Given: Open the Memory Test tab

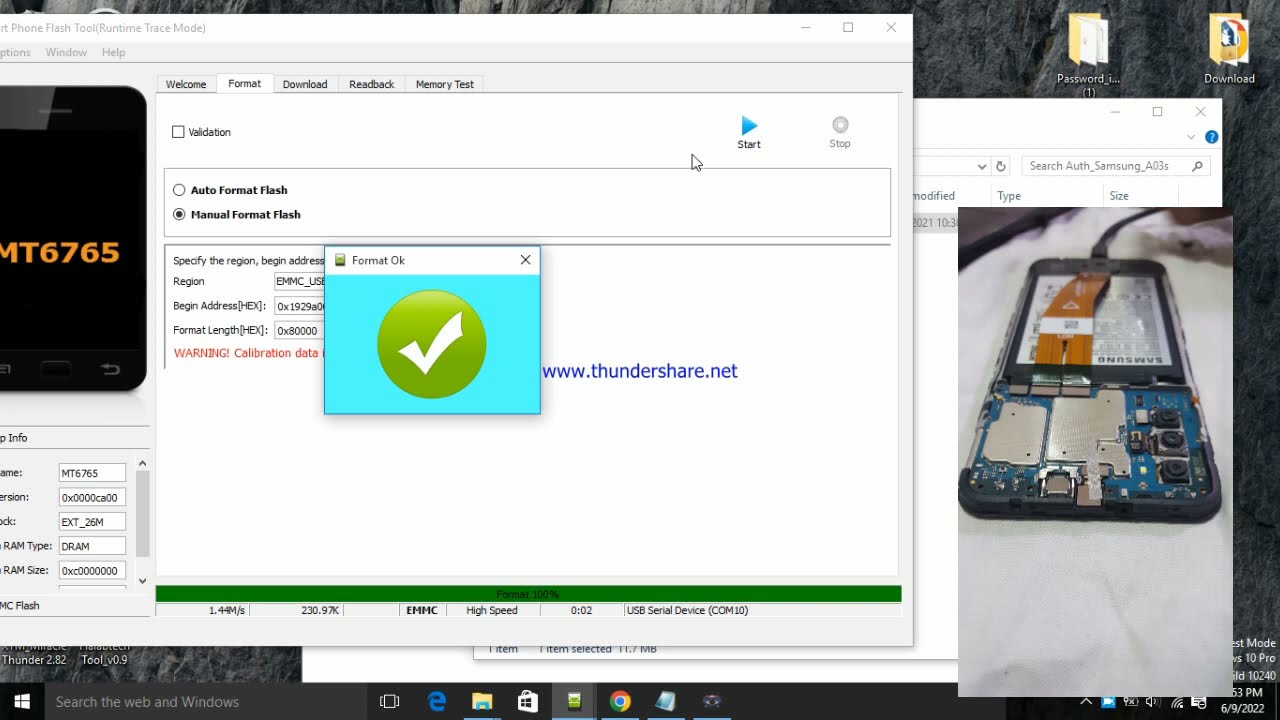Looking at the screenshot, I should click(x=445, y=84).
